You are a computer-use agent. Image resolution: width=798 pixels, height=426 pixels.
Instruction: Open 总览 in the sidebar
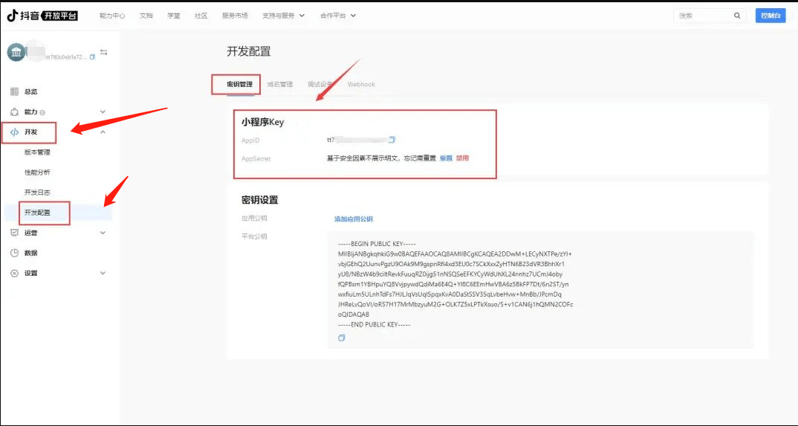pyautogui.click(x=31, y=92)
